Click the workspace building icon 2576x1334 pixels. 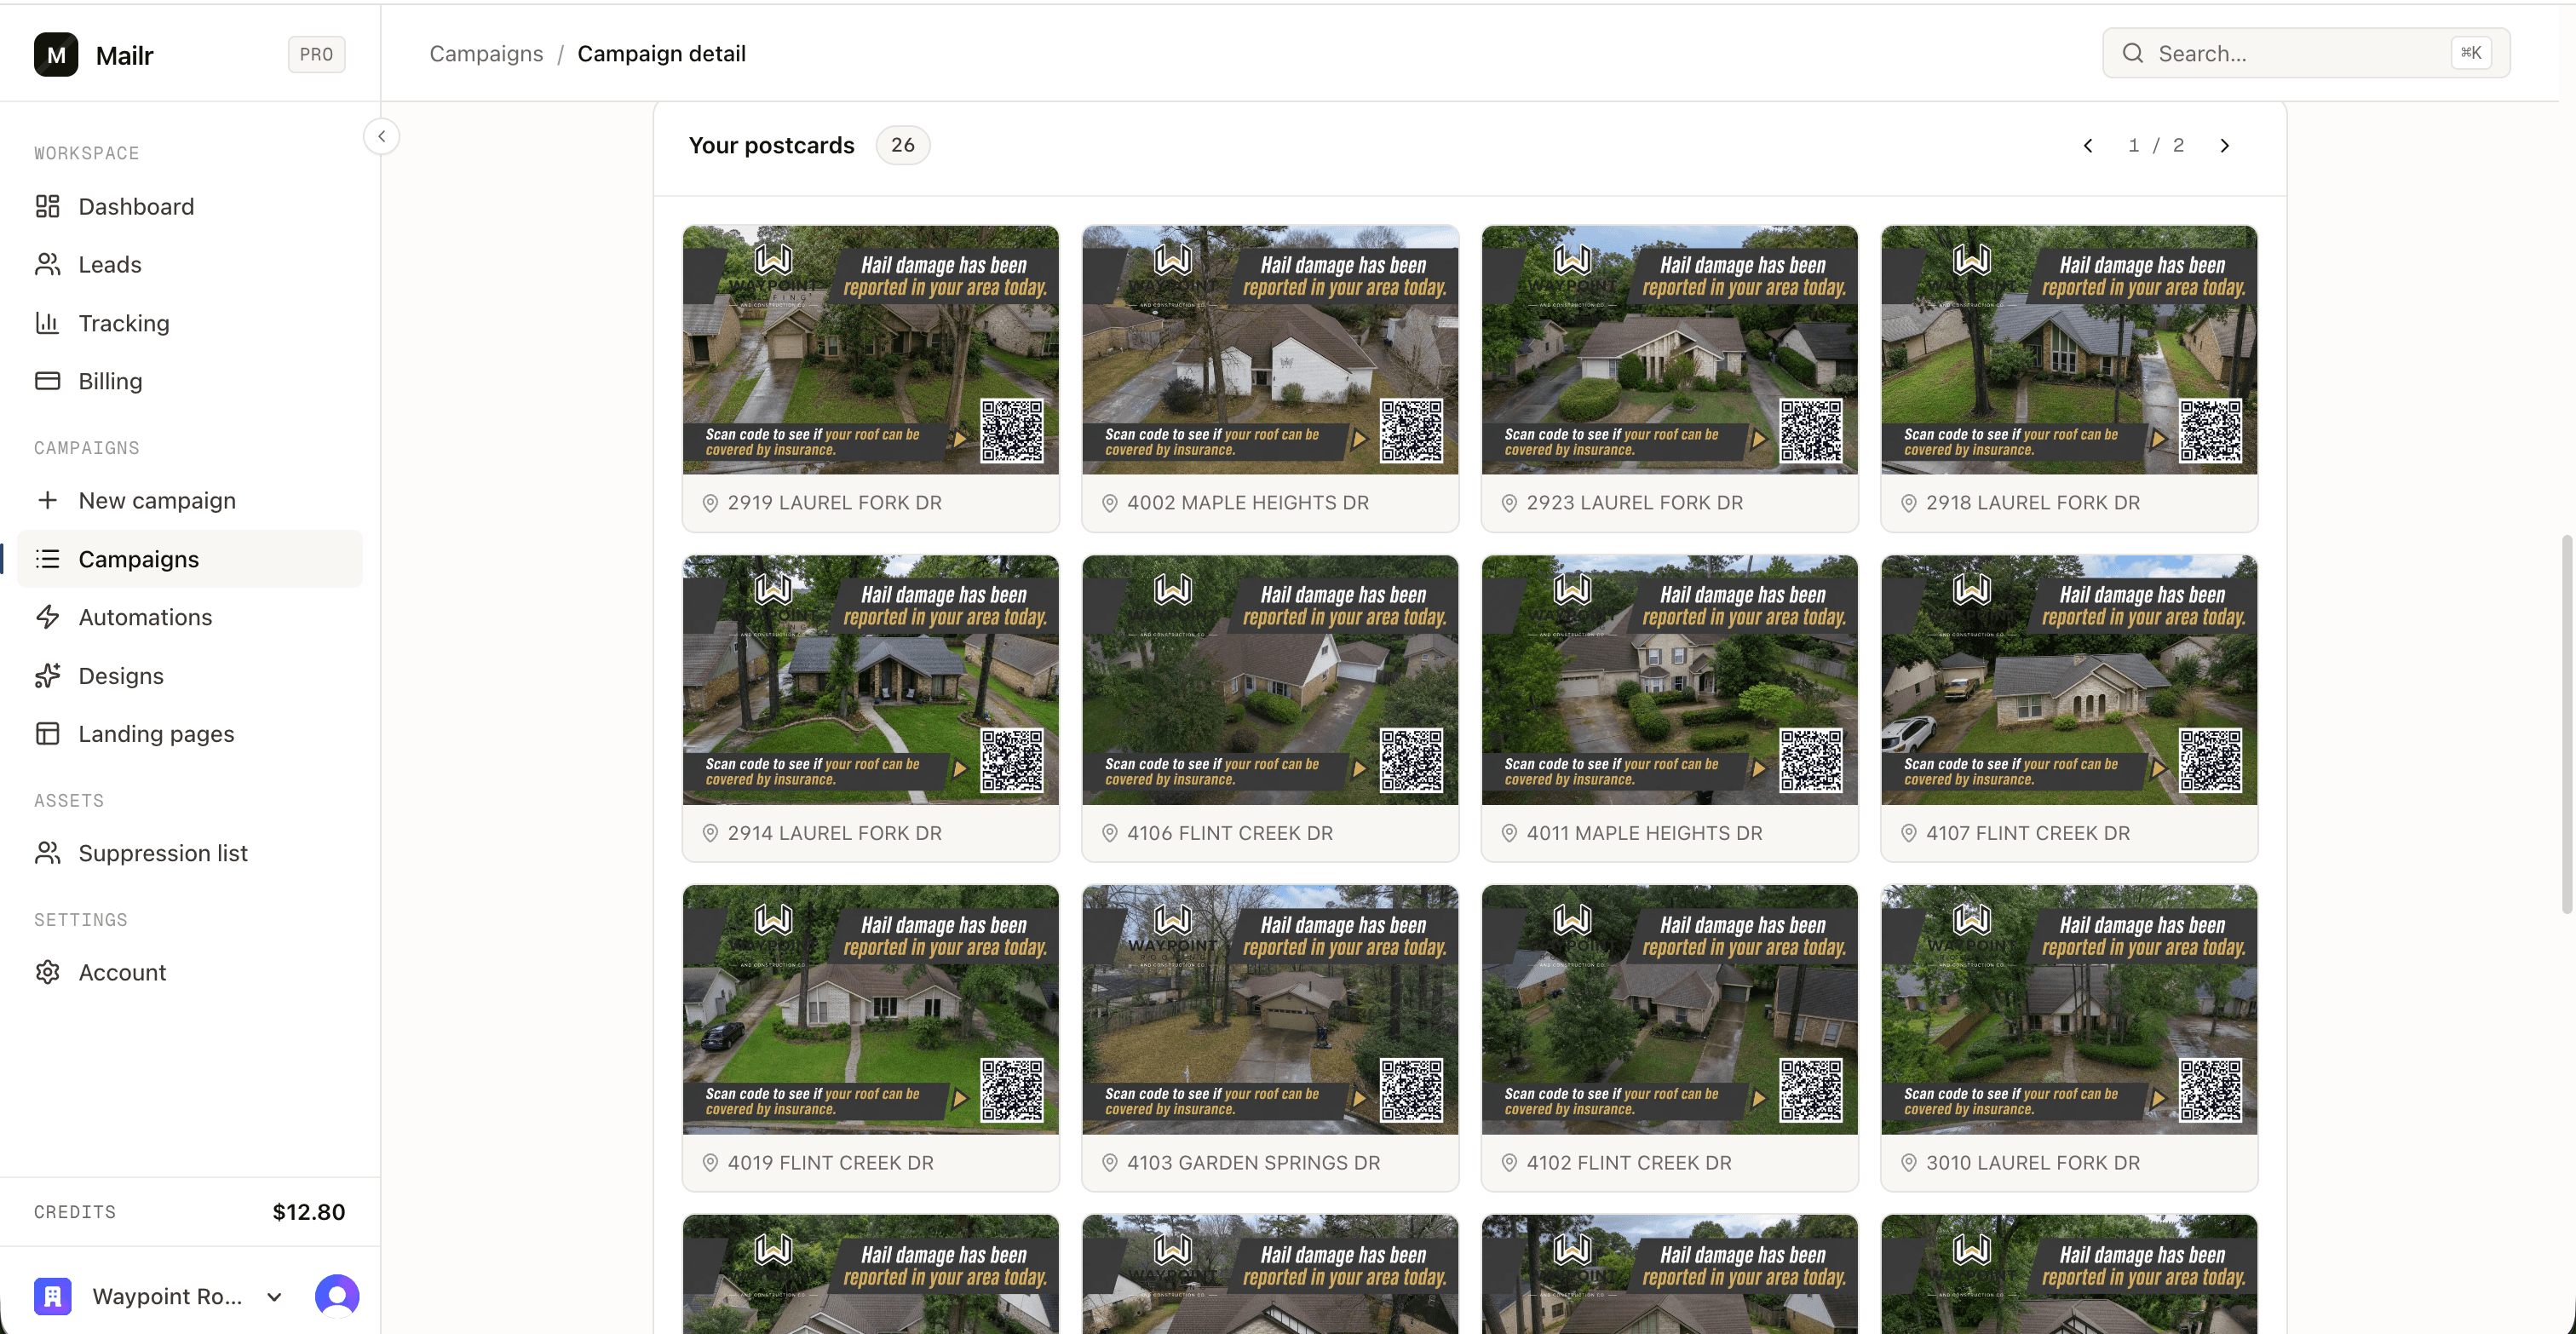point(53,1297)
